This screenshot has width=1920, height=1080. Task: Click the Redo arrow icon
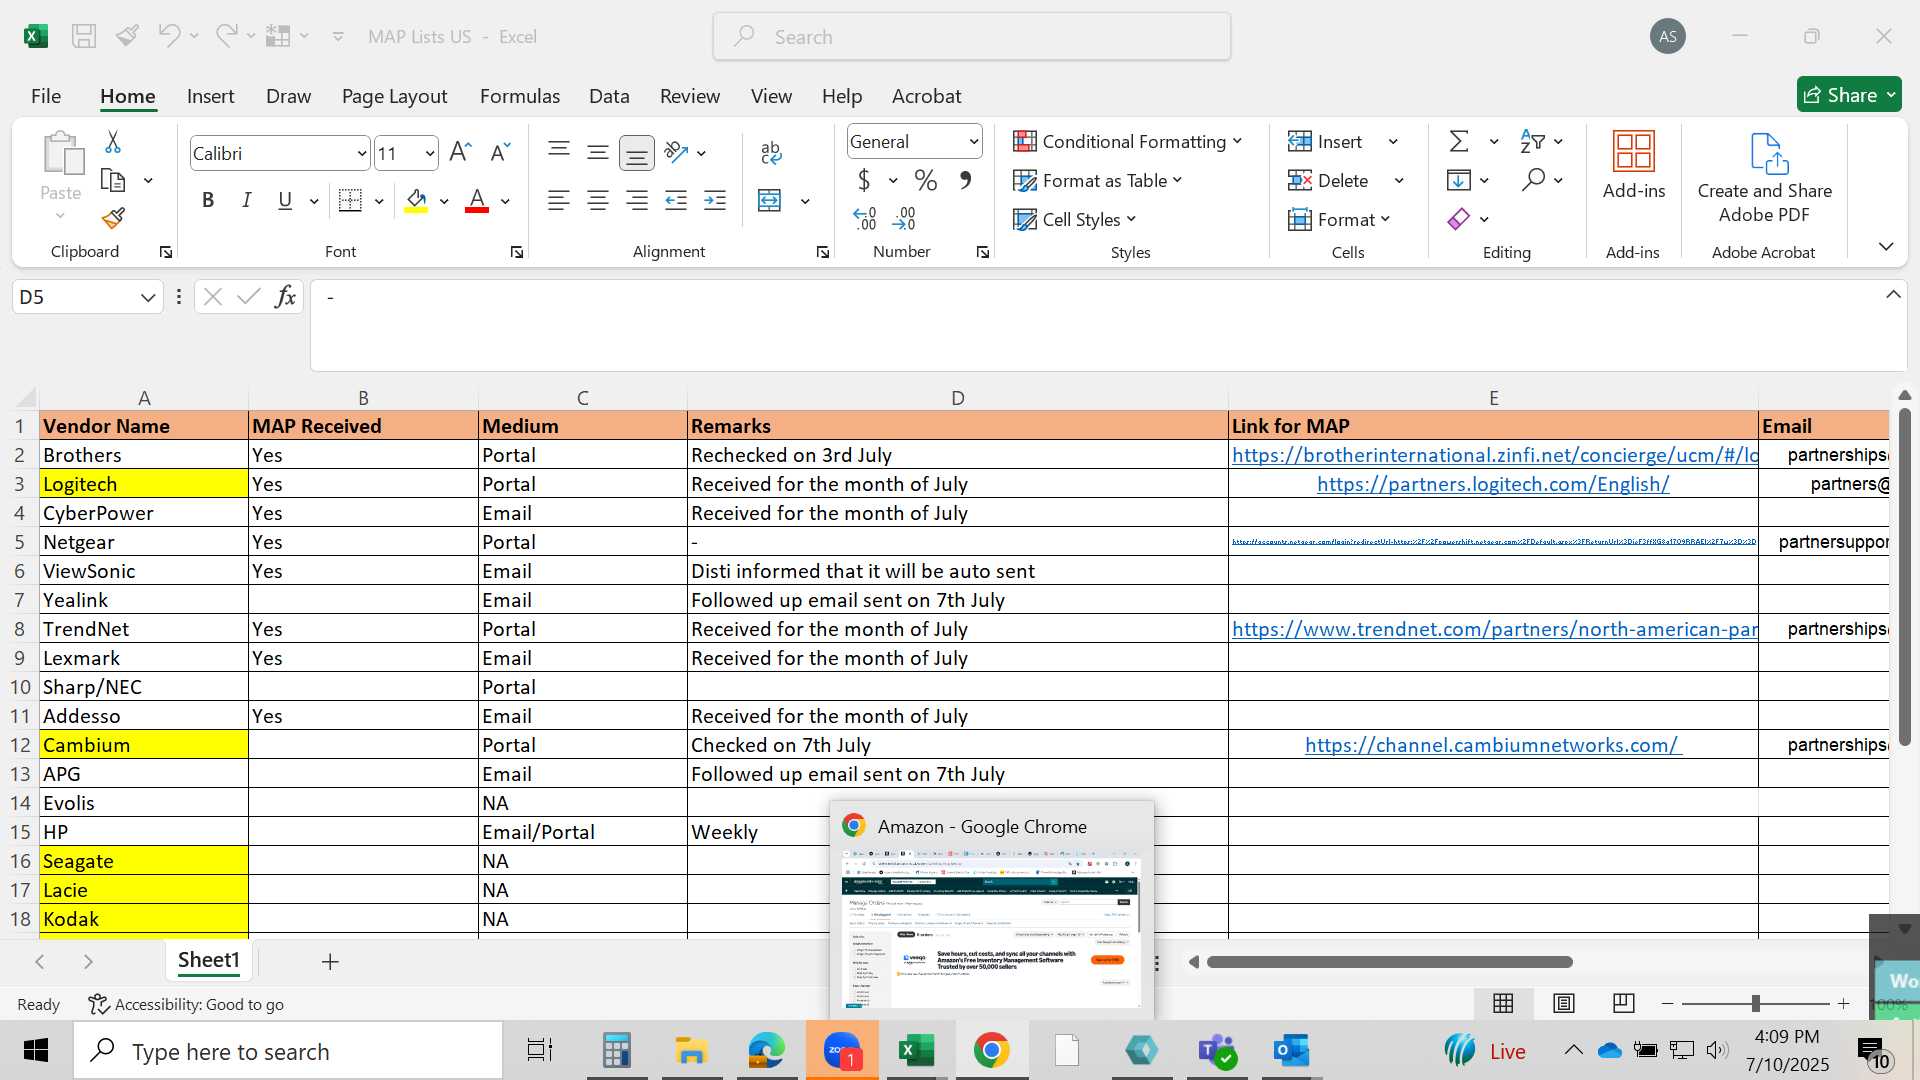point(227,36)
